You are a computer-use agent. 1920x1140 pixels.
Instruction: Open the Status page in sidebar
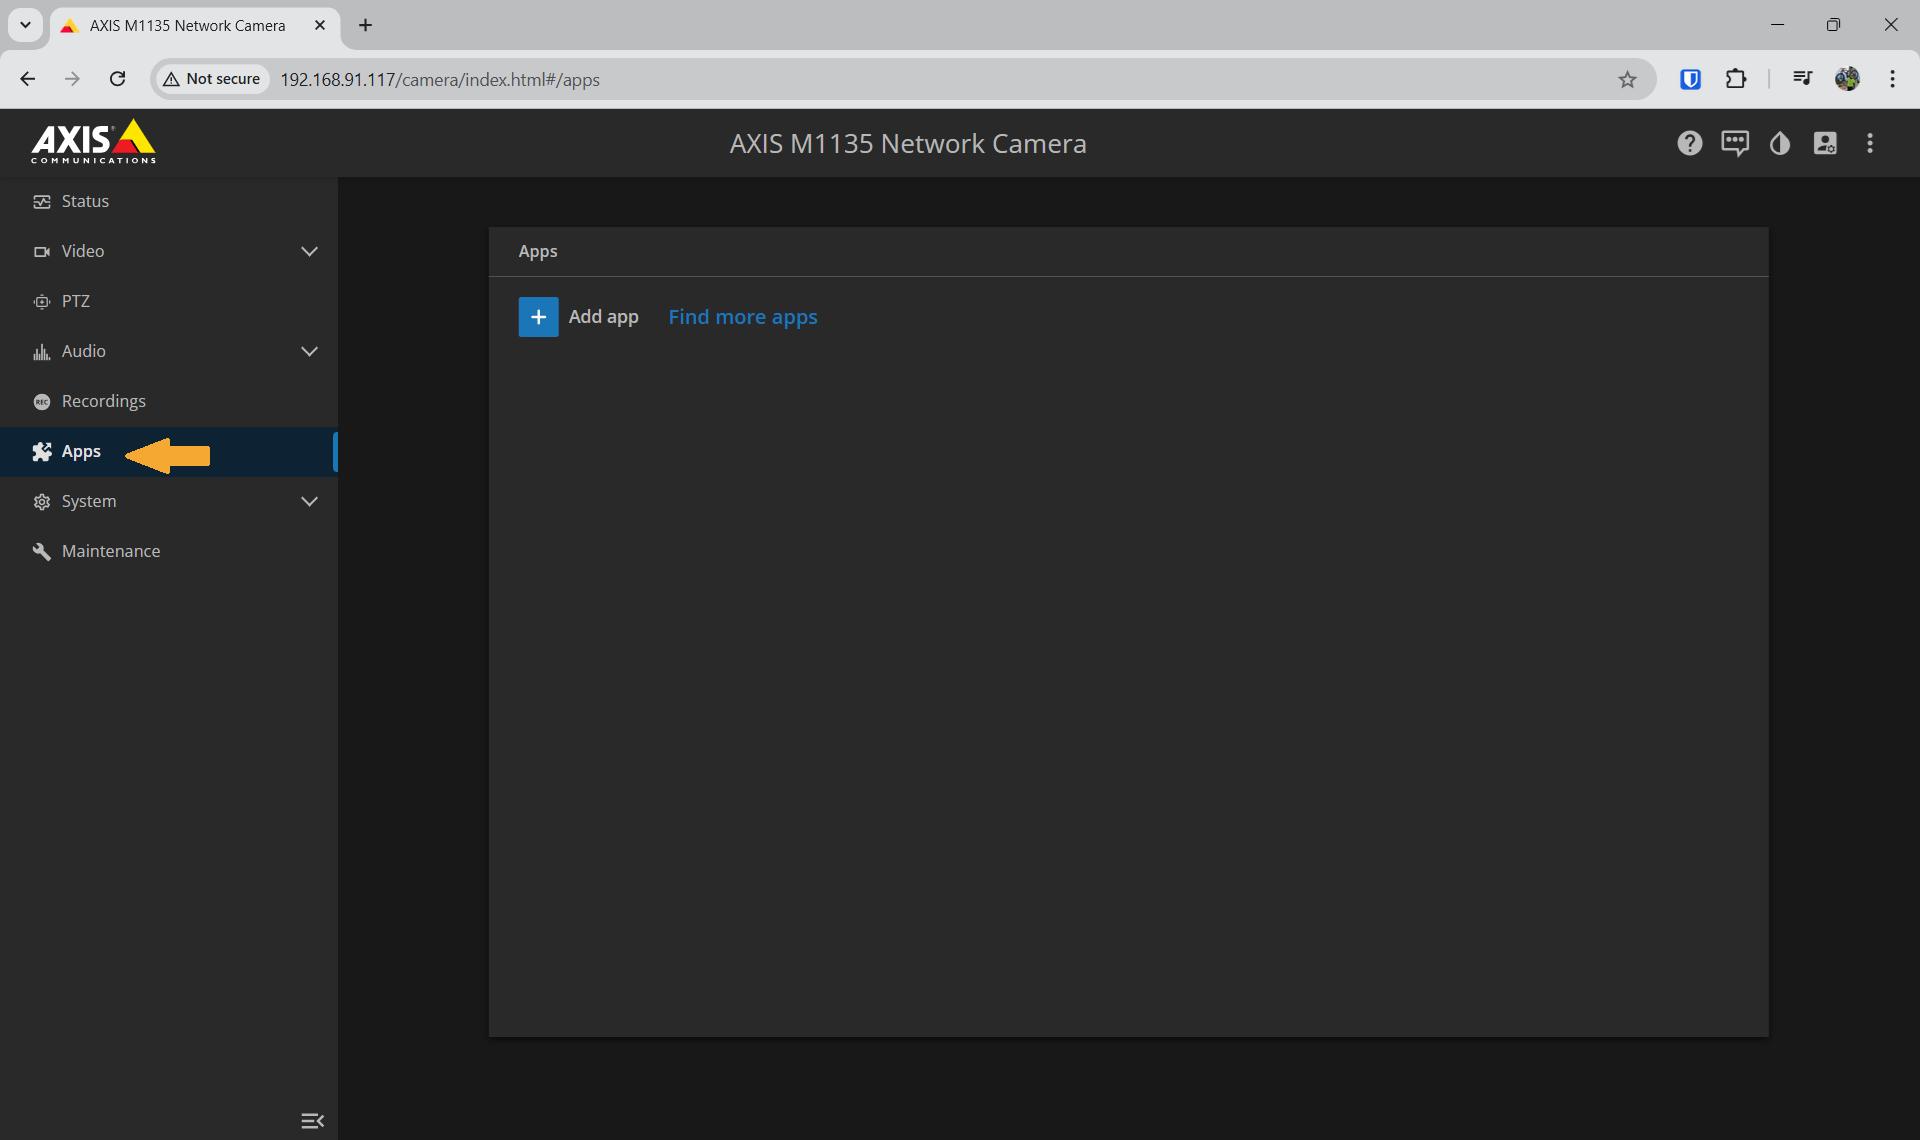(x=169, y=201)
